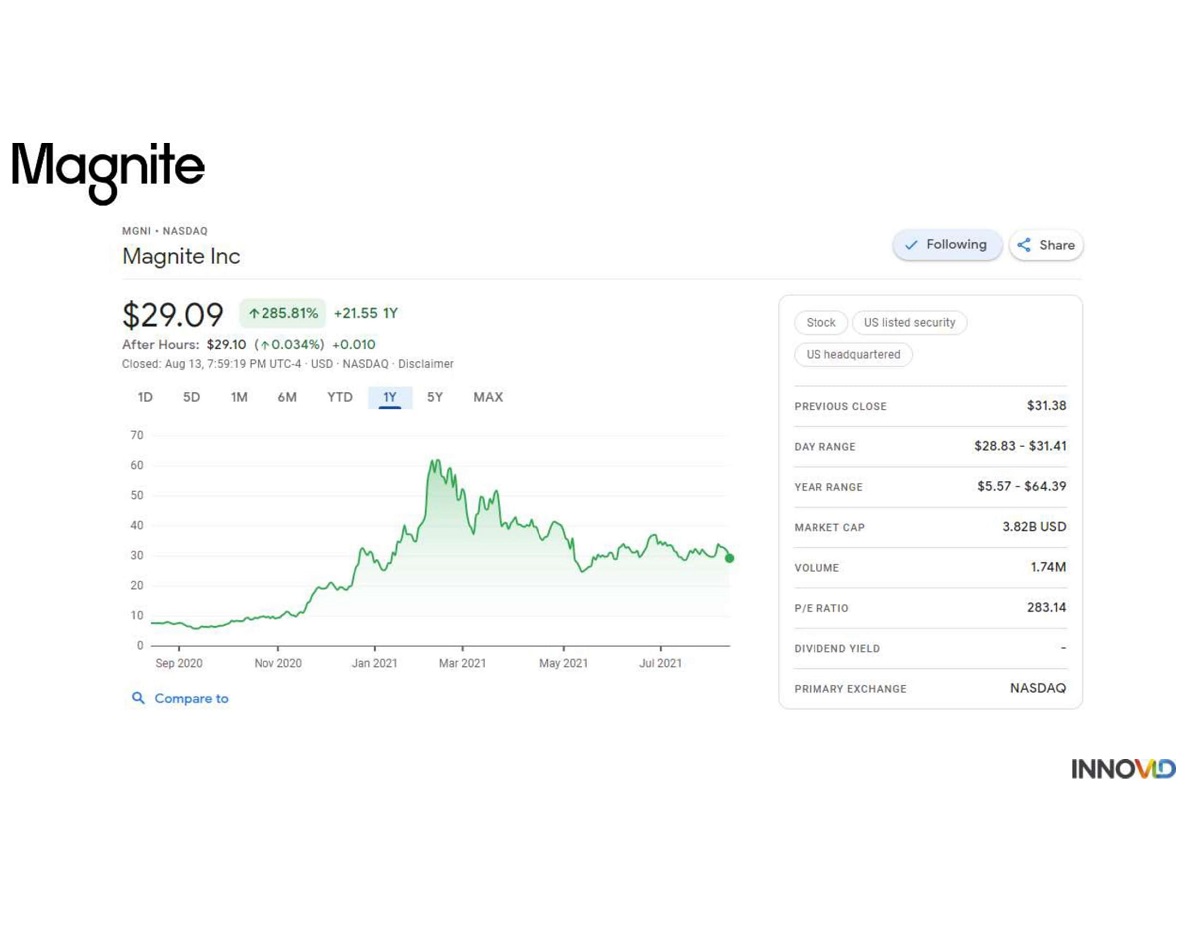The image size is (1200, 927).
Task: Click the Following button
Action: click(x=947, y=245)
